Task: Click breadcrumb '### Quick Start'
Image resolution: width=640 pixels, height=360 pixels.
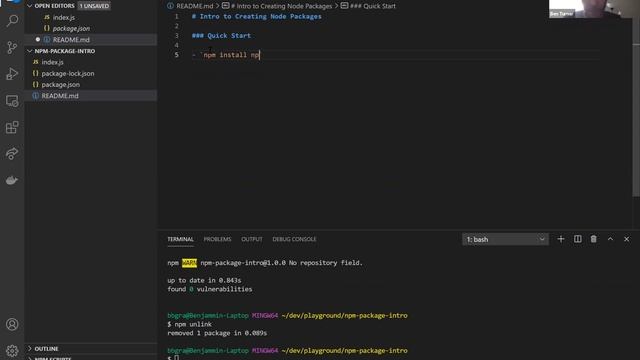Action: (373, 6)
